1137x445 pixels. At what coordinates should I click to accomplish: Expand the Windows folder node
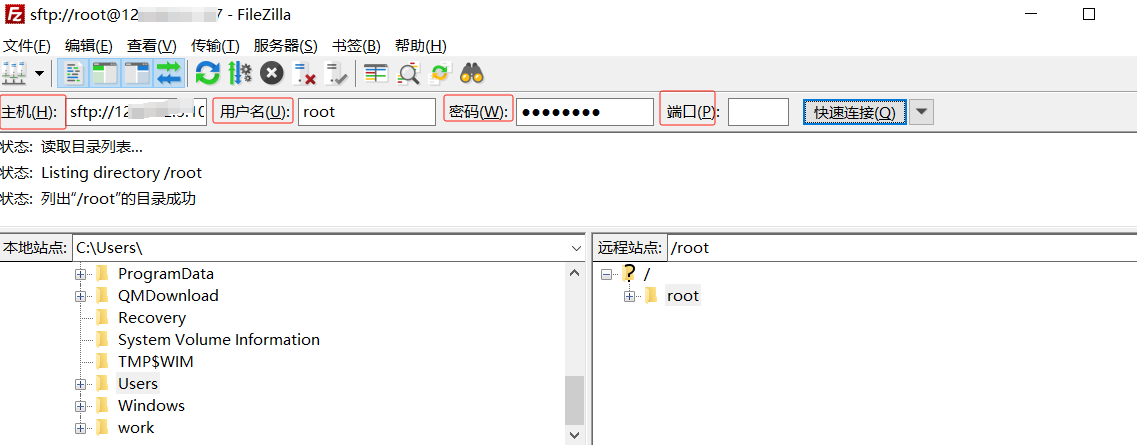click(x=80, y=406)
